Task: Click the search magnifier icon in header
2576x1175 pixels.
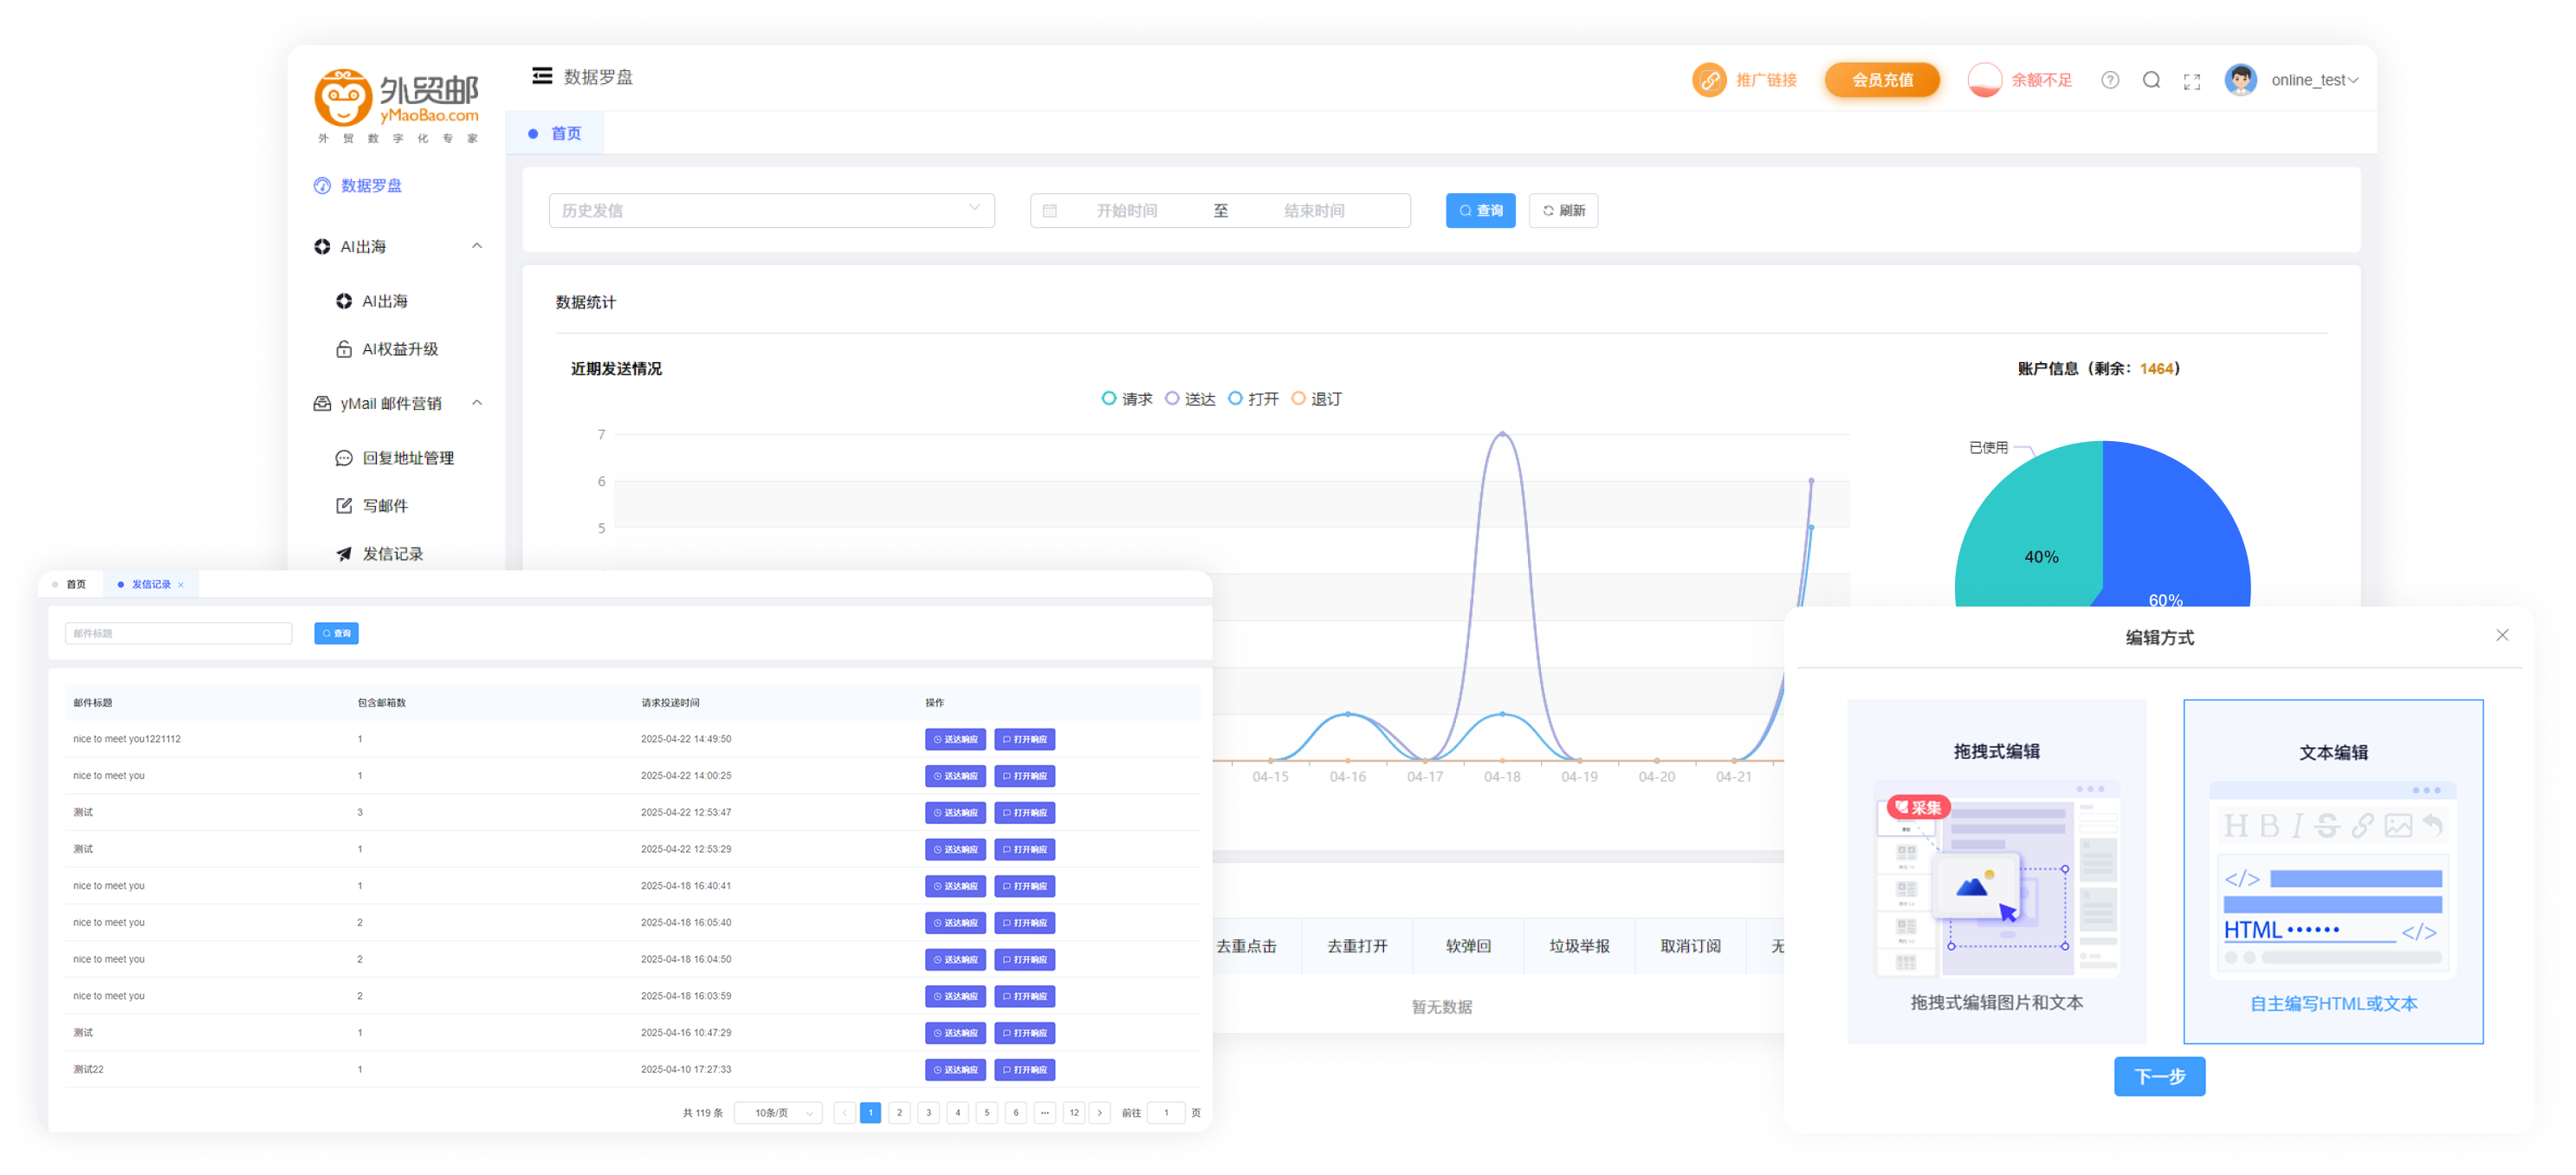Action: pyautogui.click(x=2151, y=80)
